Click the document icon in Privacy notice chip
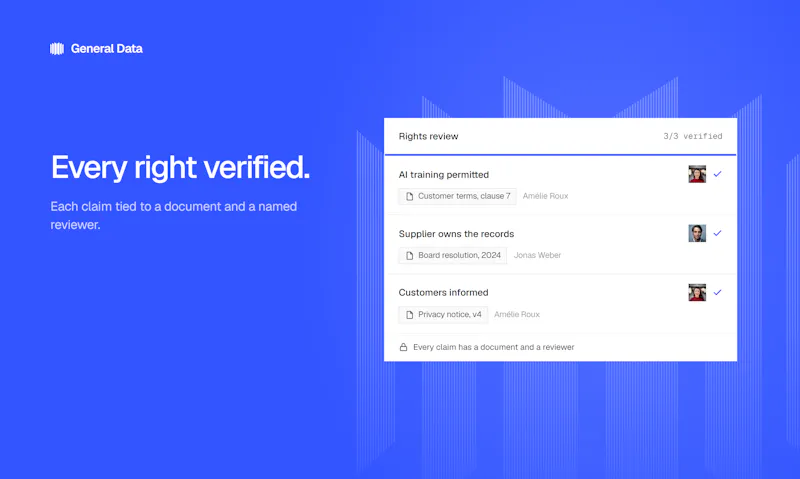The height and width of the screenshot is (479, 800). 410,315
